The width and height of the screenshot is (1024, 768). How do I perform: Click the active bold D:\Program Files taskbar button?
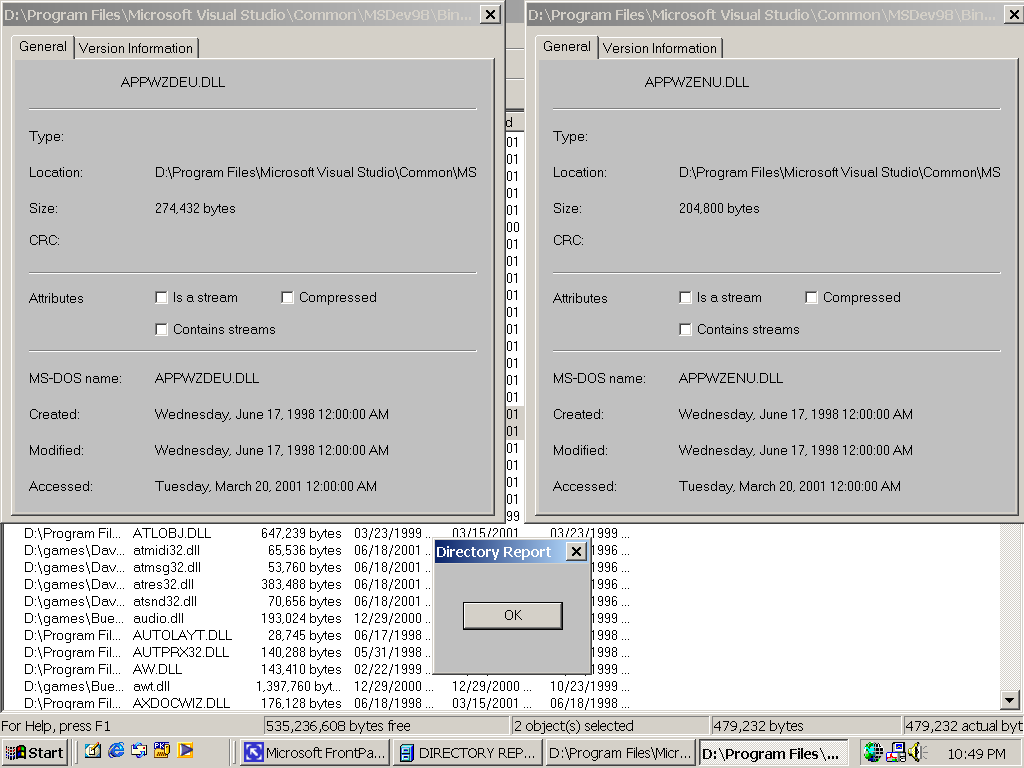773,753
